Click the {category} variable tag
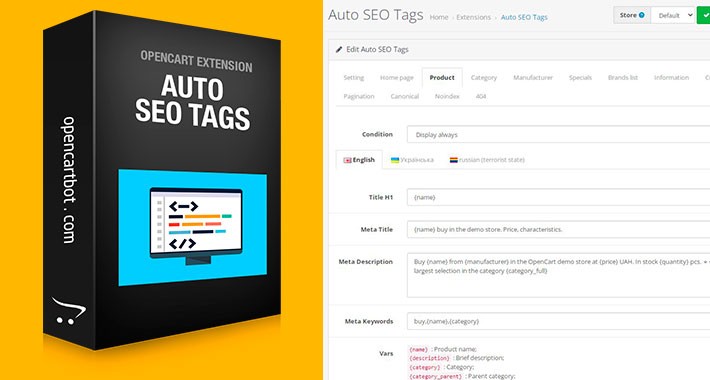 click(x=424, y=367)
